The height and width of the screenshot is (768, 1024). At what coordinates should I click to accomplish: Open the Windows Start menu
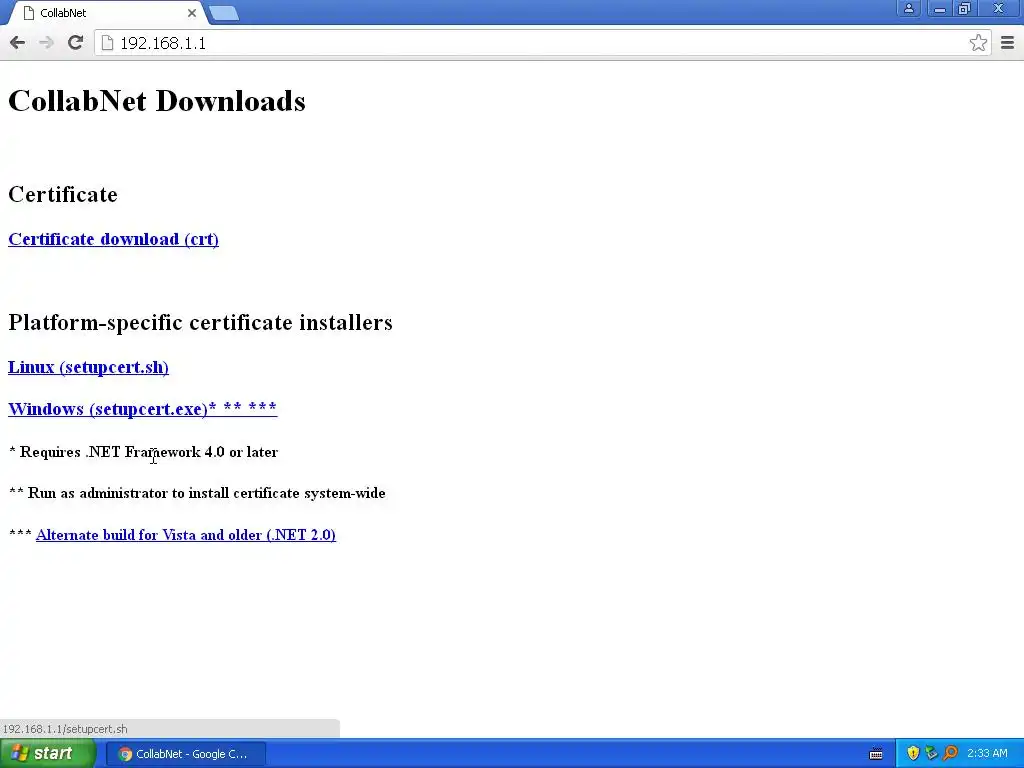pos(46,754)
